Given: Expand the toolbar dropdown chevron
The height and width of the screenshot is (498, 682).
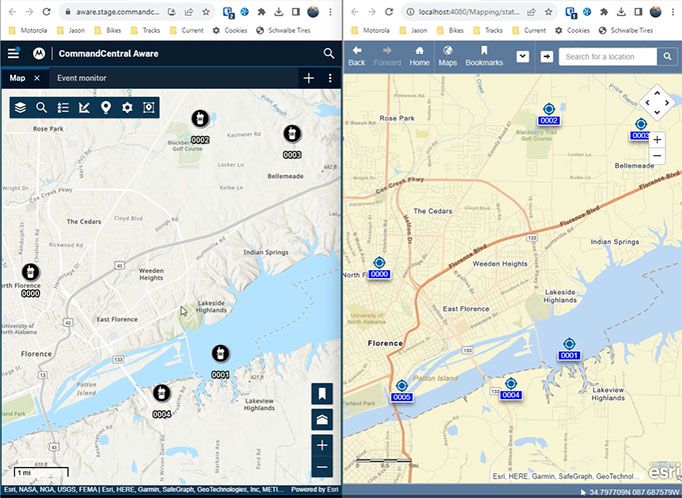Looking at the screenshot, I should tap(522, 56).
